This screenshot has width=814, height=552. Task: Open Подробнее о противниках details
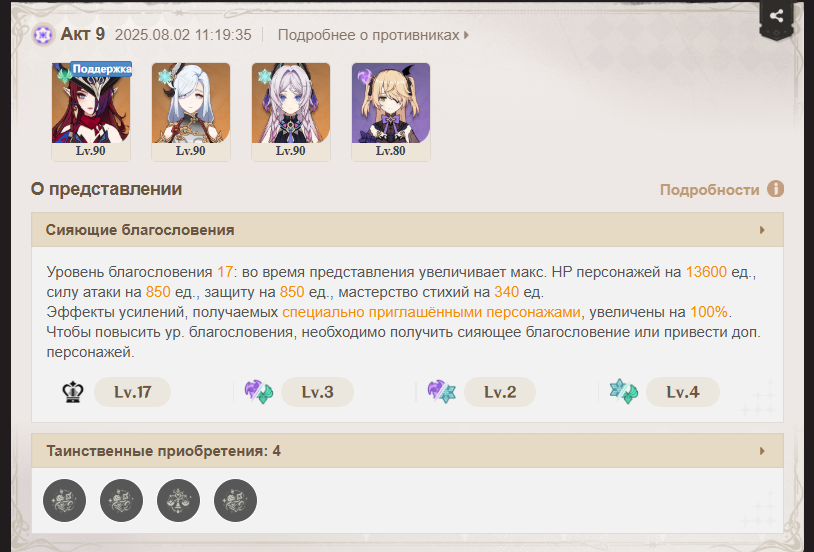click(x=373, y=35)
